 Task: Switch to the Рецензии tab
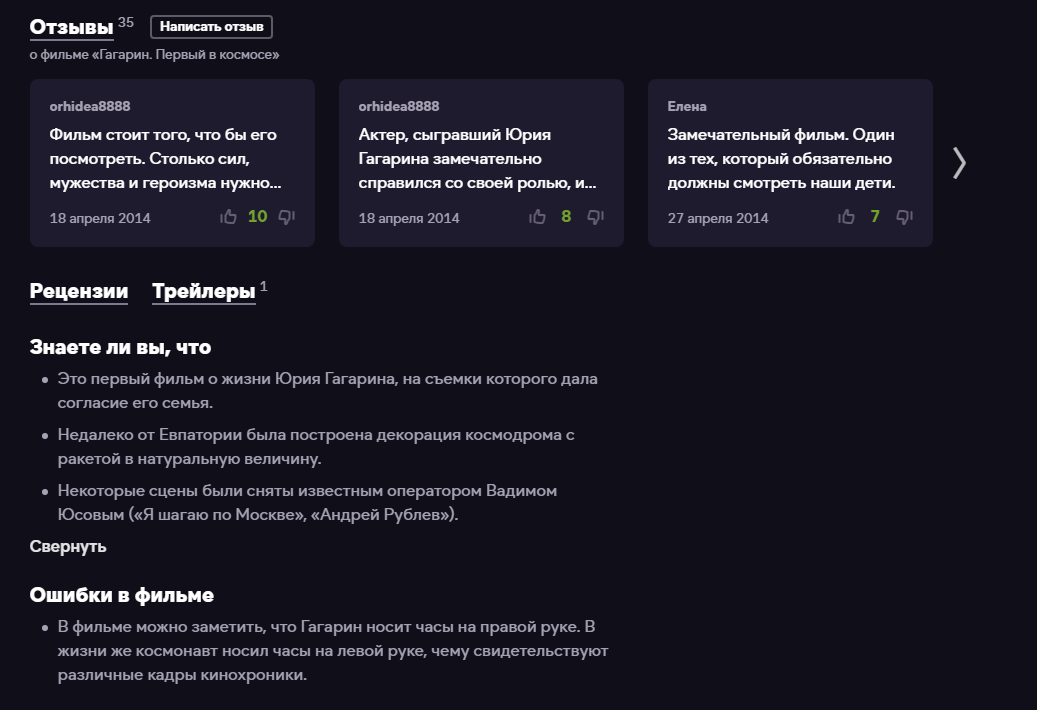coord(78,291)
